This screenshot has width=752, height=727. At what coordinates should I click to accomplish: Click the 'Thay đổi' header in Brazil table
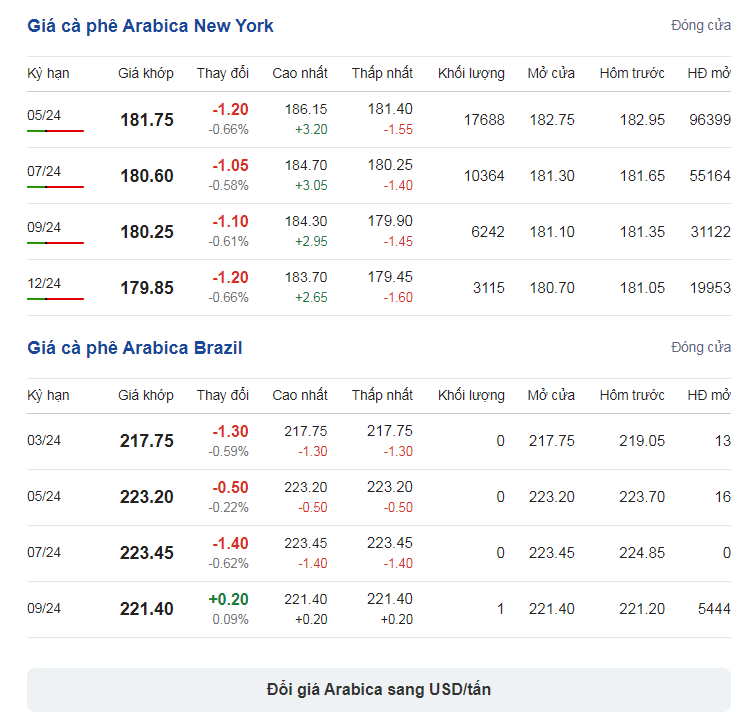click(x=223, y=395)
